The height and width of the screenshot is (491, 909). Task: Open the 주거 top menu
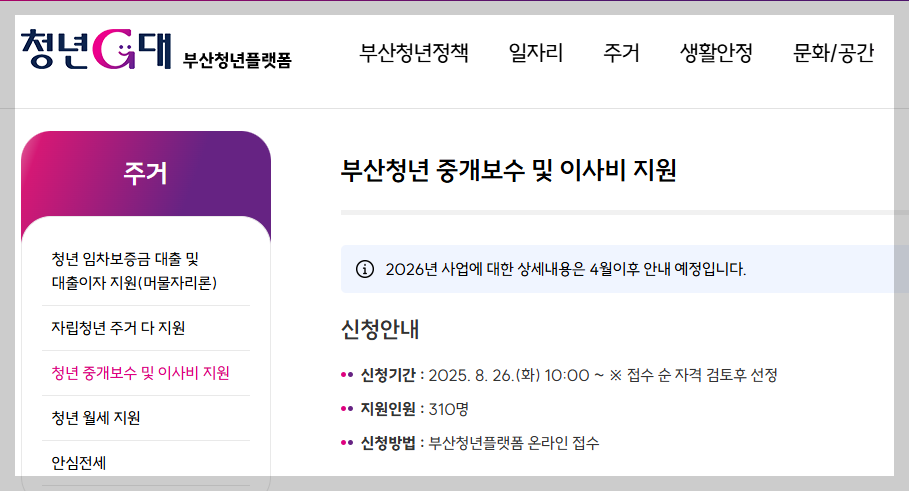tap(621, 53)
